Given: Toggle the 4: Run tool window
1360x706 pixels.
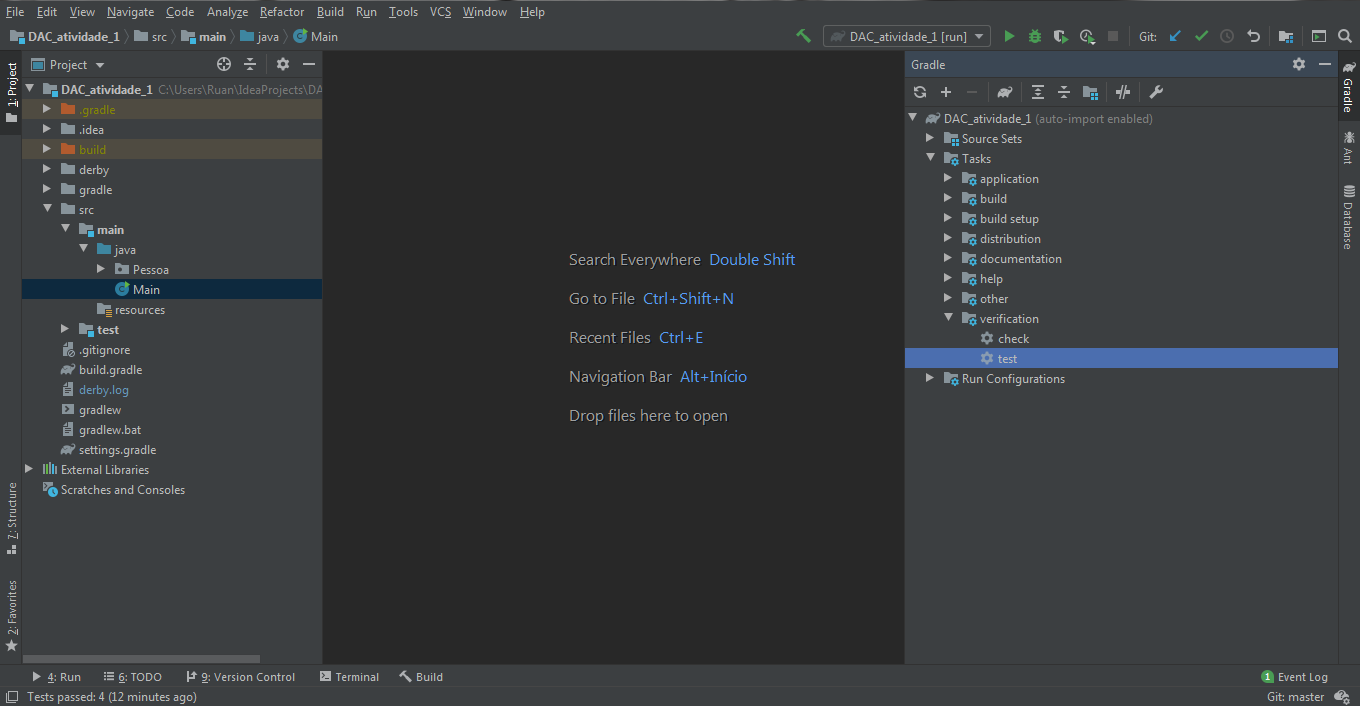Looking at the screenshot, I should coord(56,677).
